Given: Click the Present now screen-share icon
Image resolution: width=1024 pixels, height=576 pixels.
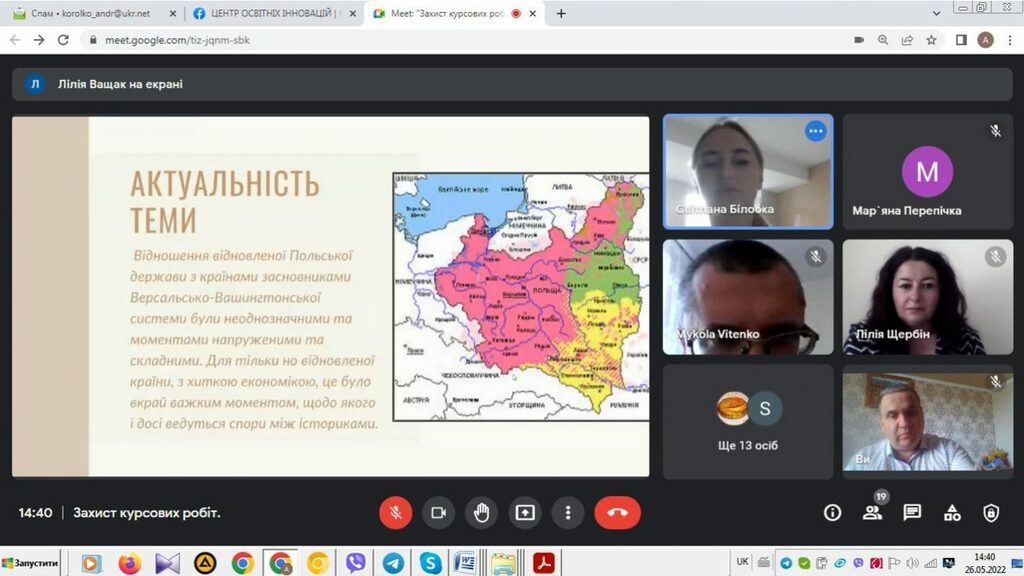Looking at the screenshot, I should [525, 513].
